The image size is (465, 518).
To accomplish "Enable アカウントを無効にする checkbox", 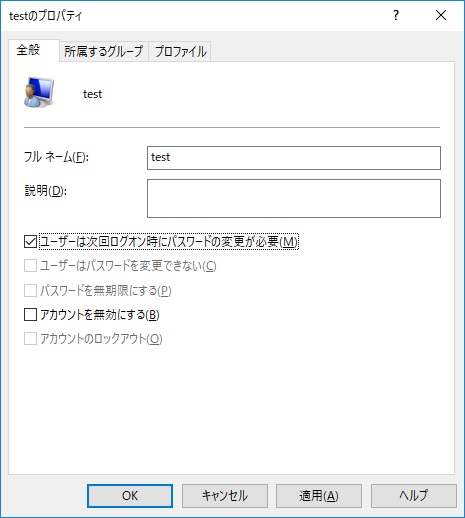I will [x=30, y=315].
